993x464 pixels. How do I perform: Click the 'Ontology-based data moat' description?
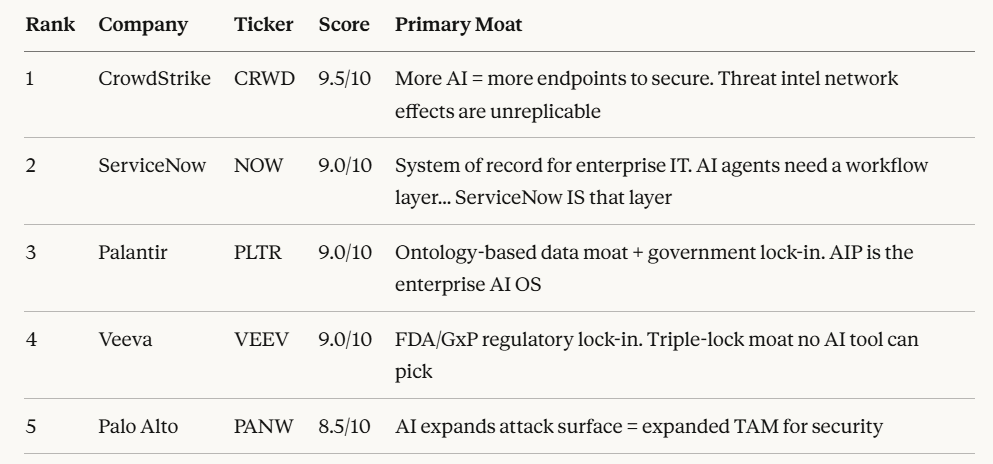(x=654, y=268)
